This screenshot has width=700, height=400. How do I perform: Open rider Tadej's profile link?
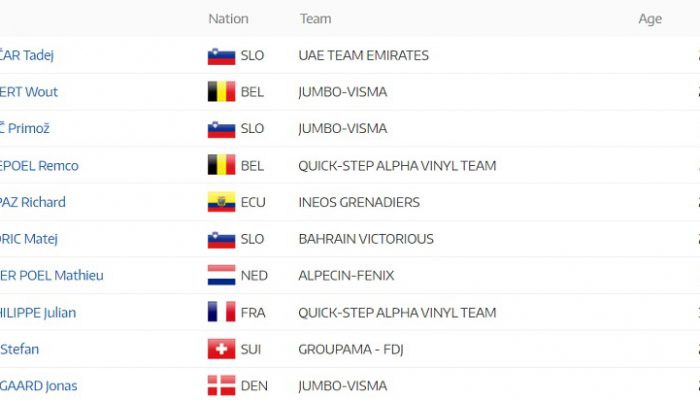point(27,55)
